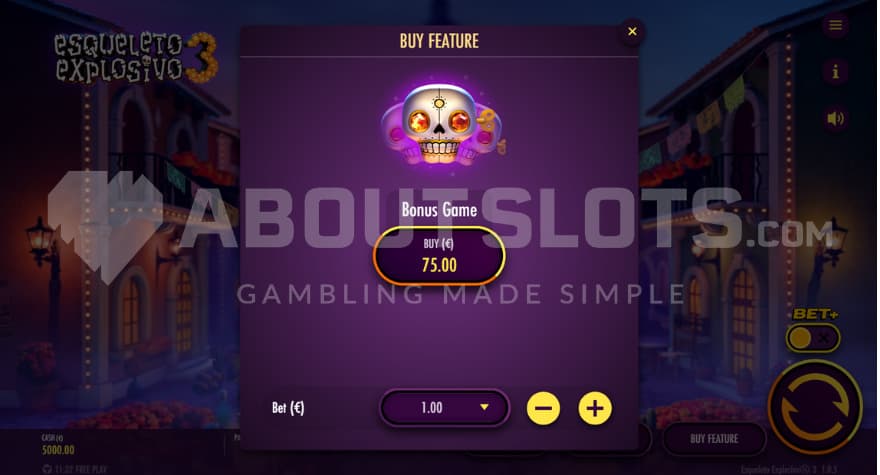Click the dimmed Buy Feature button

coord(714,439)
